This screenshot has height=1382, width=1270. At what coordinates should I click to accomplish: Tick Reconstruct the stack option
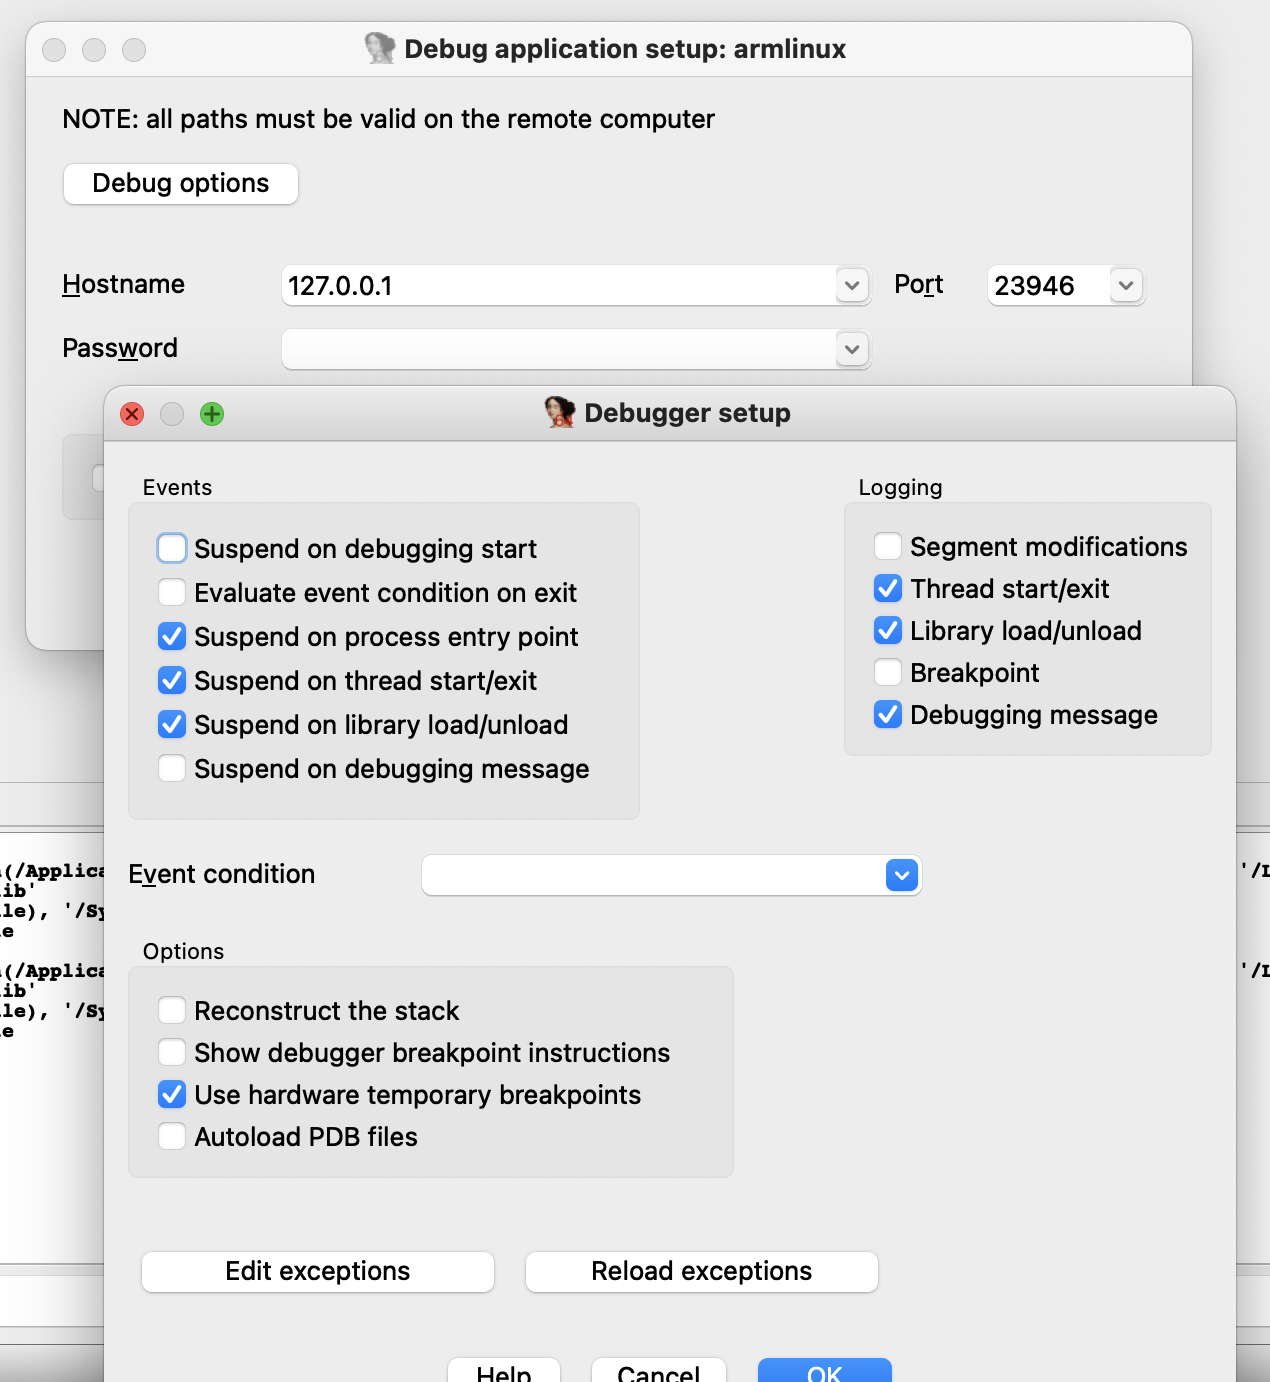pyautogui.click(x=172, y=1010)
